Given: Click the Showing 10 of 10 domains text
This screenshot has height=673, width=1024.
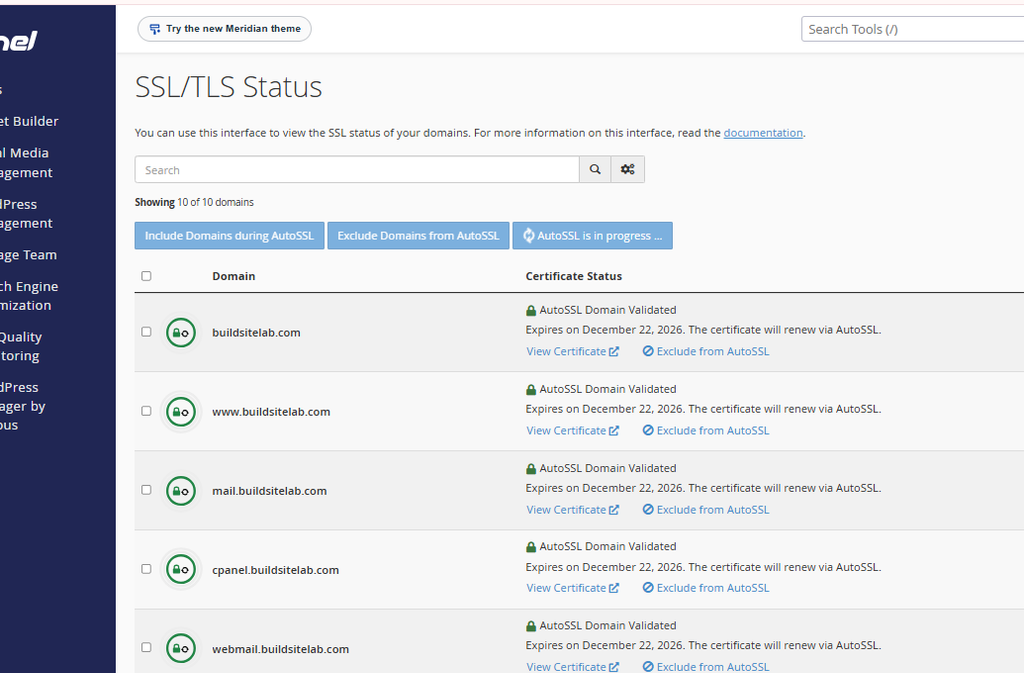Looking at the screenshot, I should coord(194,202).
